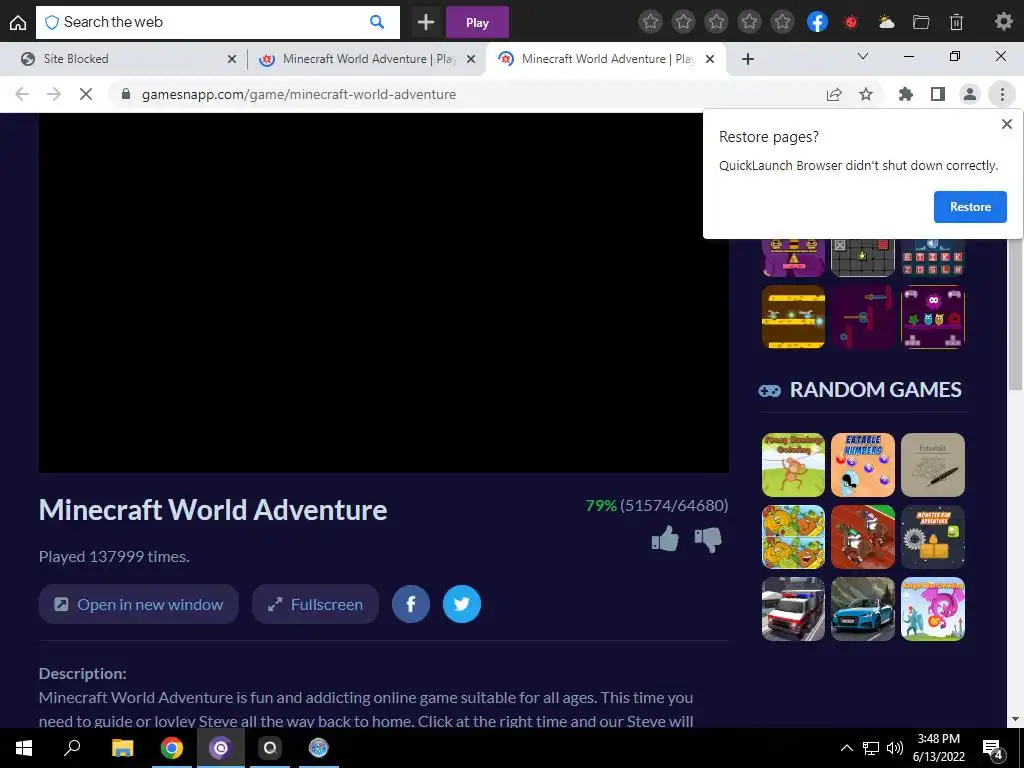Screen dimensions: 1024x768
Task: Open the extensions puzzle icon
Action: pyautogui.click(x=906, y=94)
